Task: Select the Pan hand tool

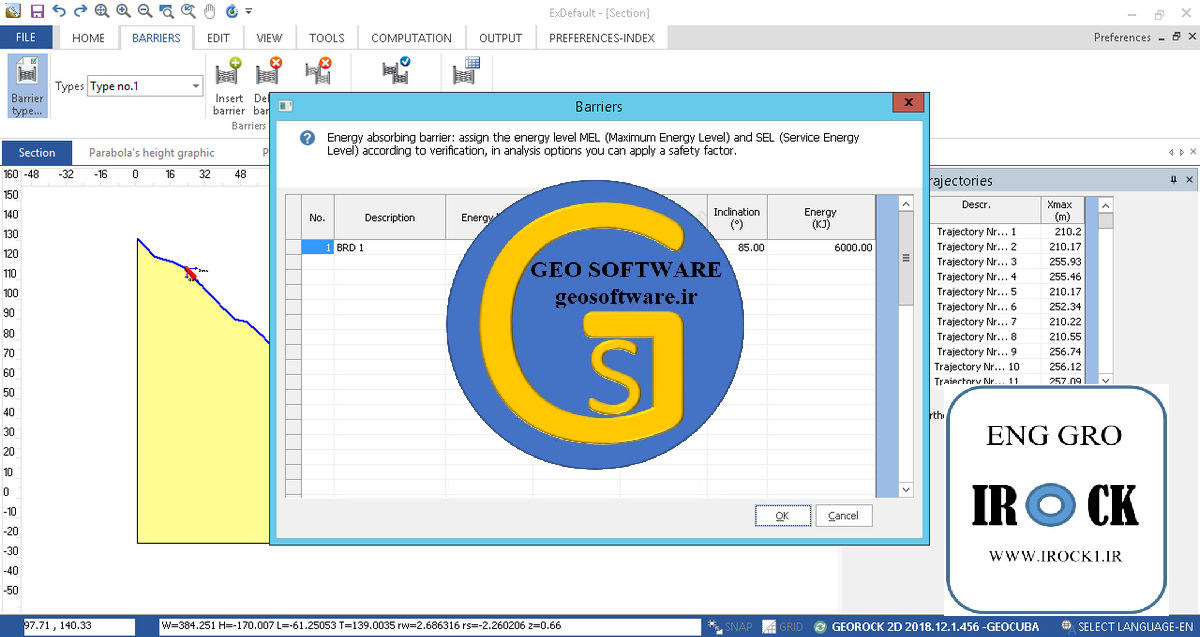Action: click(210, 11)
